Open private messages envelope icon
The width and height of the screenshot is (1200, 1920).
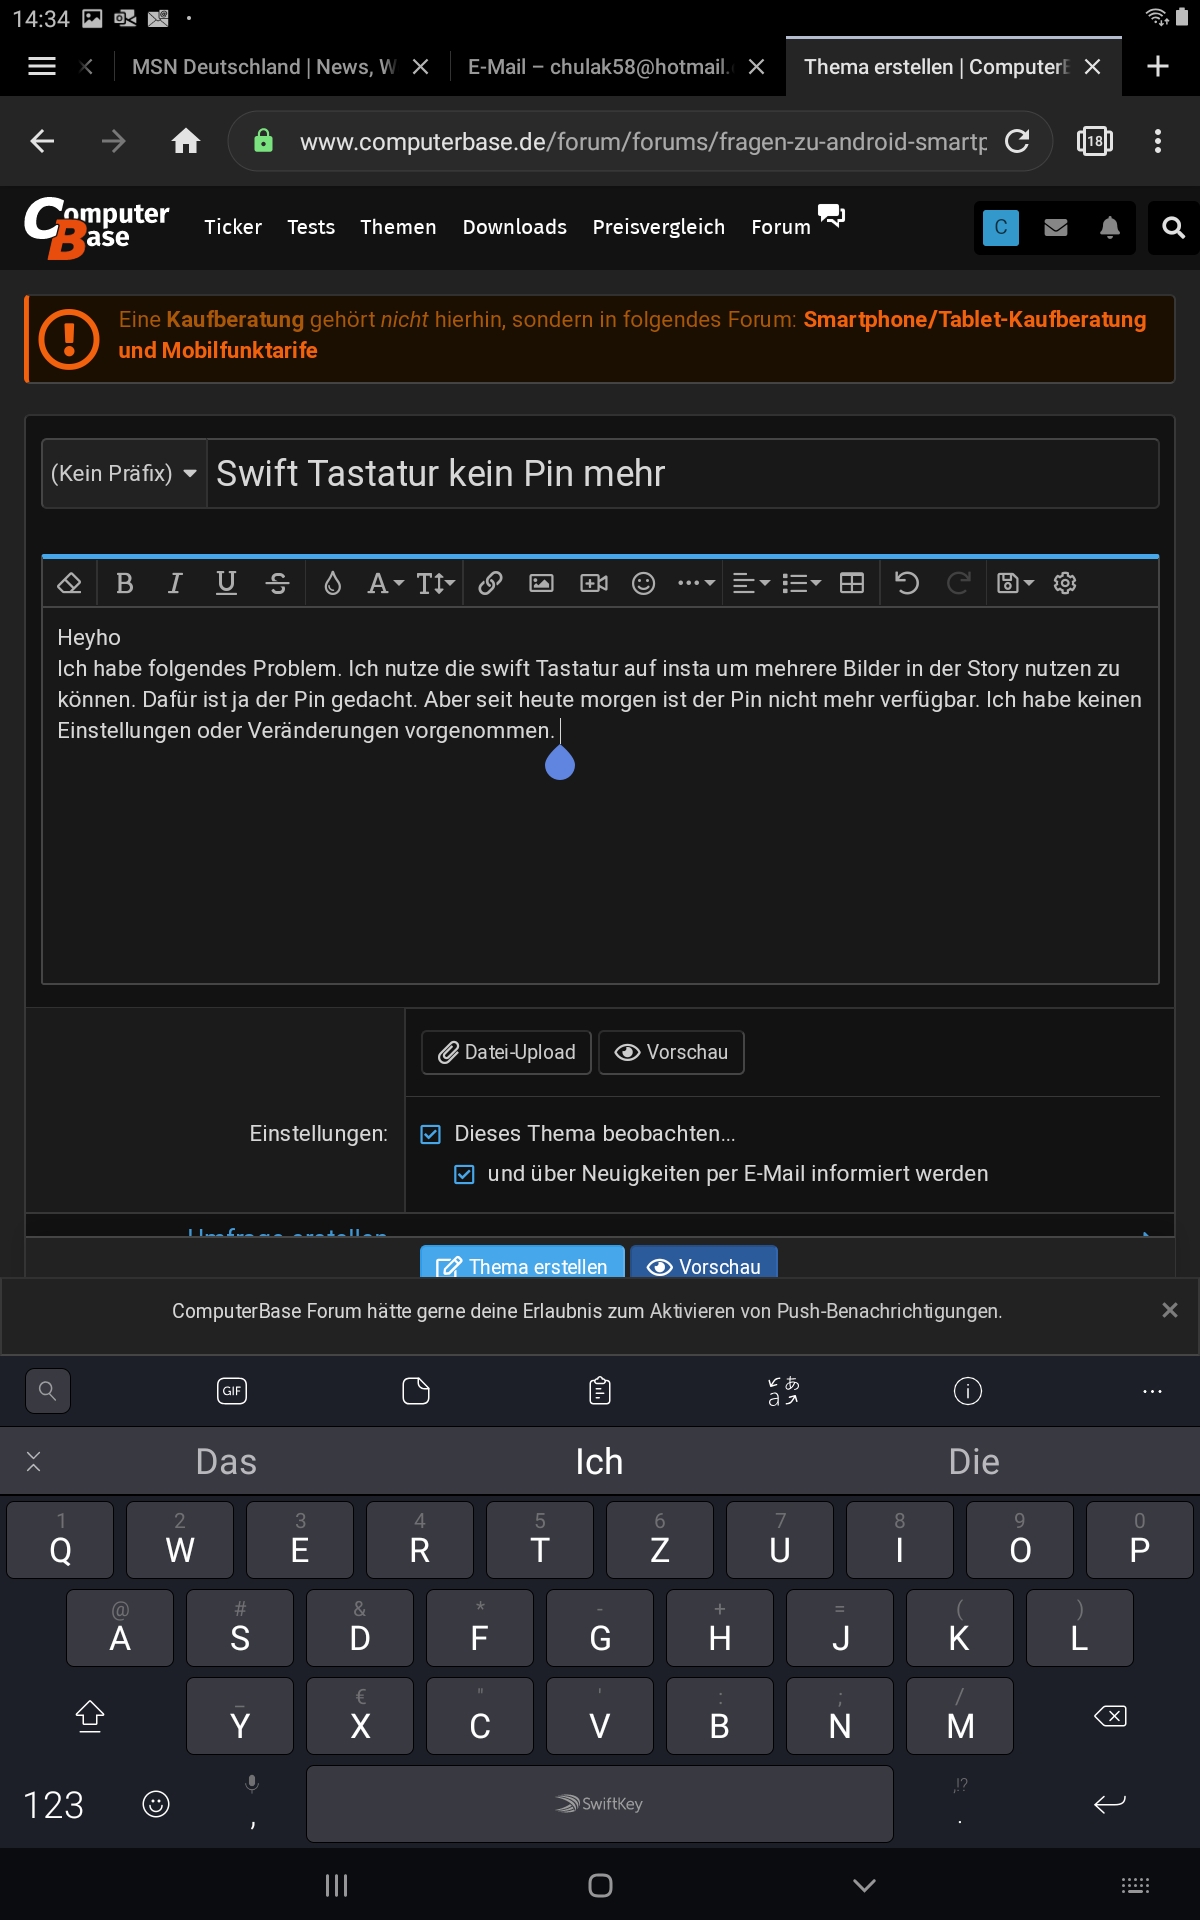1056,227
